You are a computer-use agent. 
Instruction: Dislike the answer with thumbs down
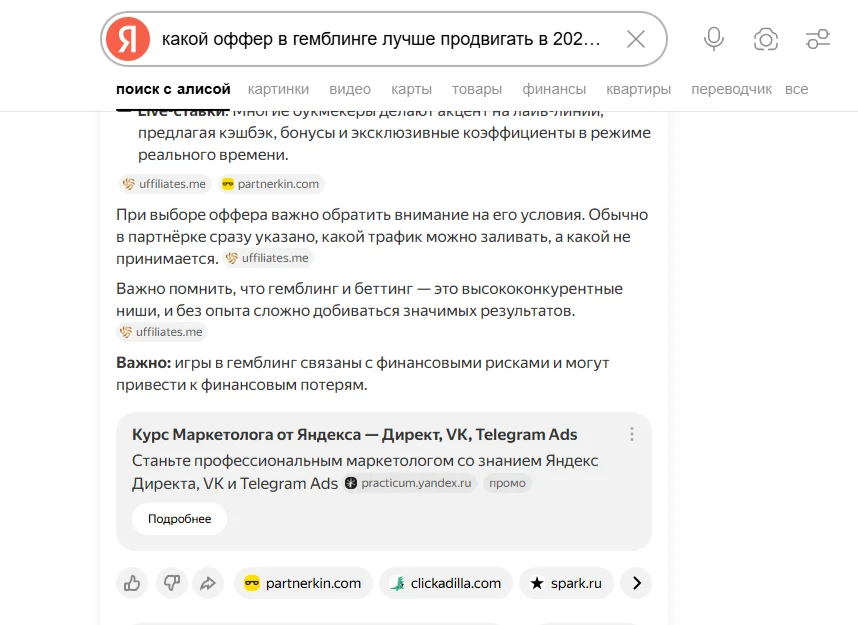(x=171, y=583)
